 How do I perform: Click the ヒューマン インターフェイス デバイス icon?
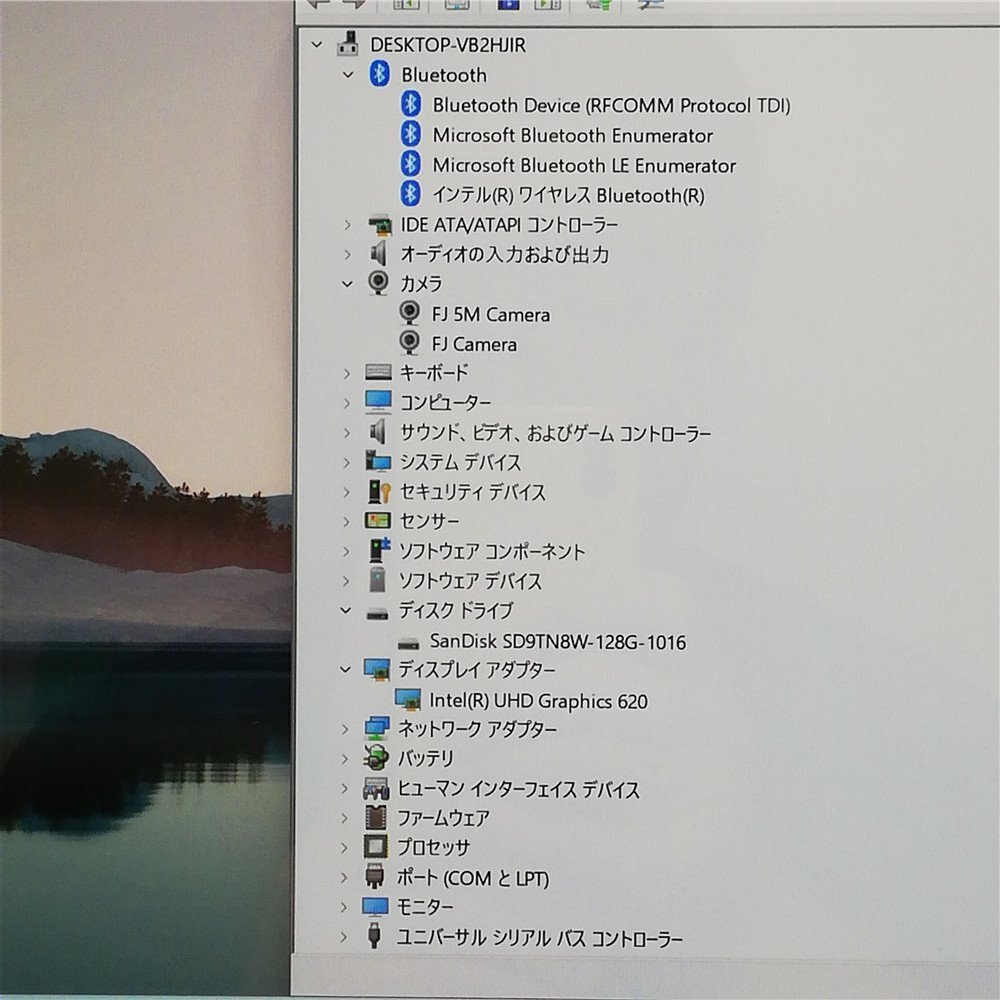coord(376,789)
